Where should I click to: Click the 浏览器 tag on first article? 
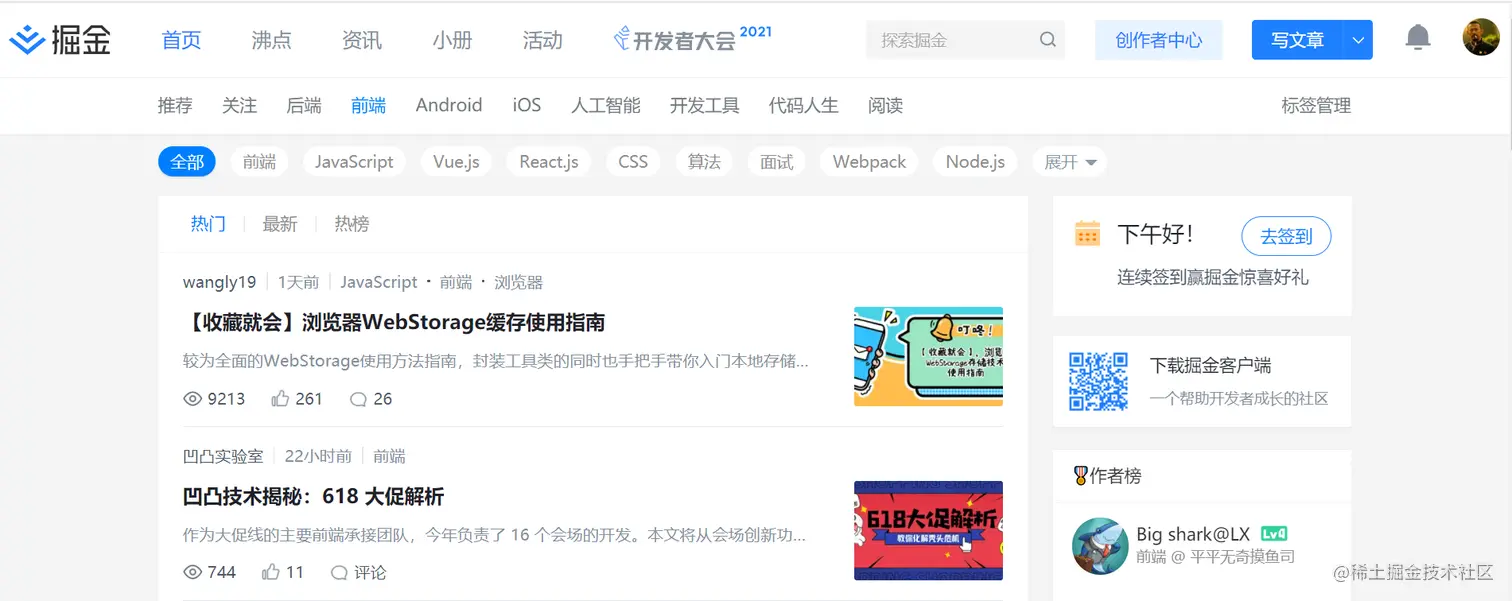519,282
